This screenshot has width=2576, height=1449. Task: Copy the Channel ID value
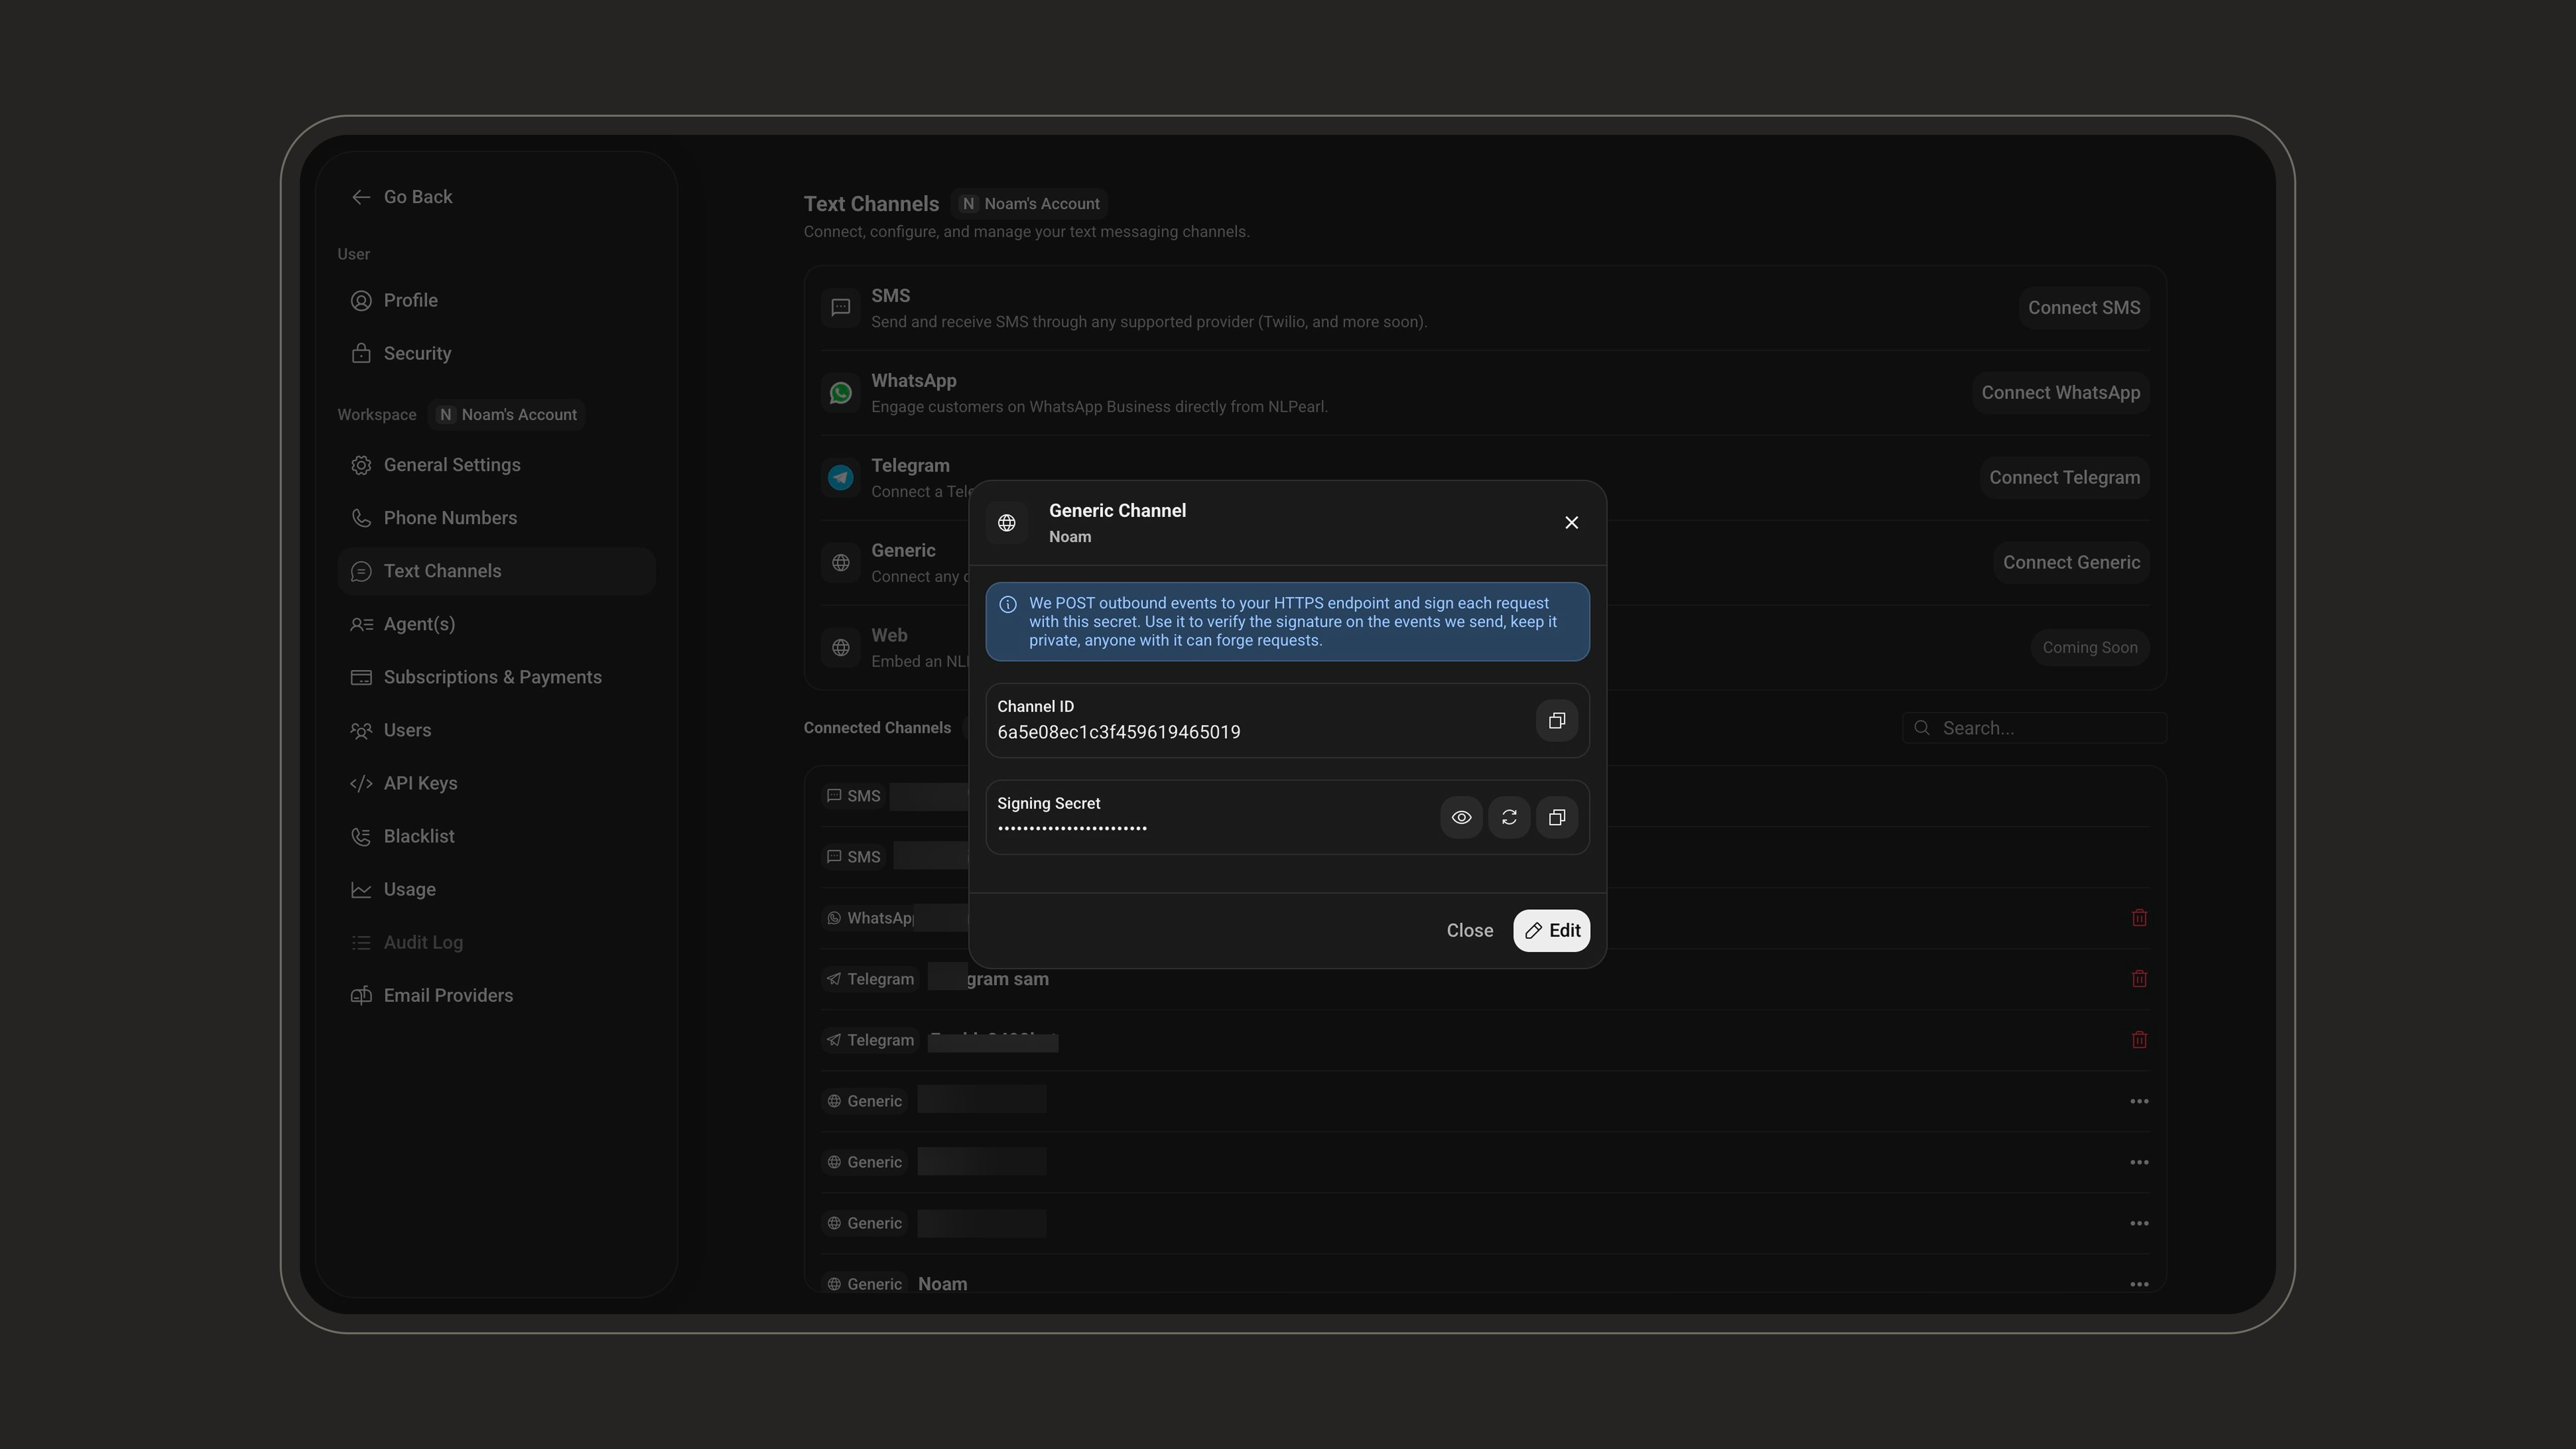(x=1556, y=721)
